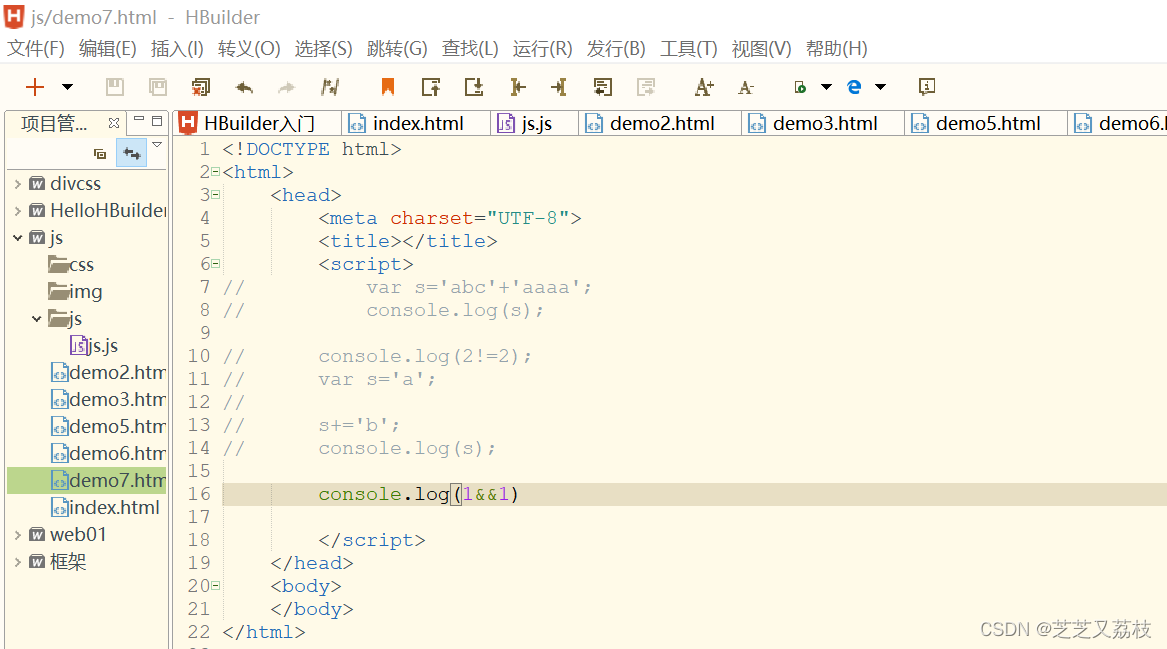
Task: Click the toggle comment toolbar icon
Action: [603, 87]
